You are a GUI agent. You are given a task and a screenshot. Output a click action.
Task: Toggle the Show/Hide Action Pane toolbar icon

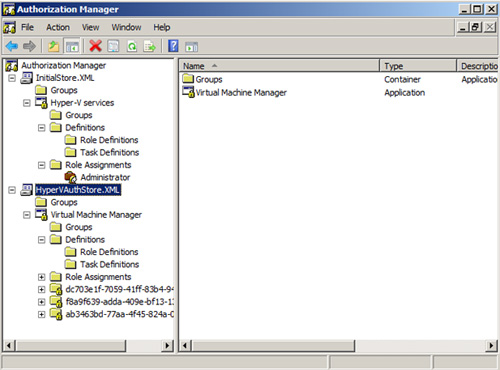[x=192, y=46]
